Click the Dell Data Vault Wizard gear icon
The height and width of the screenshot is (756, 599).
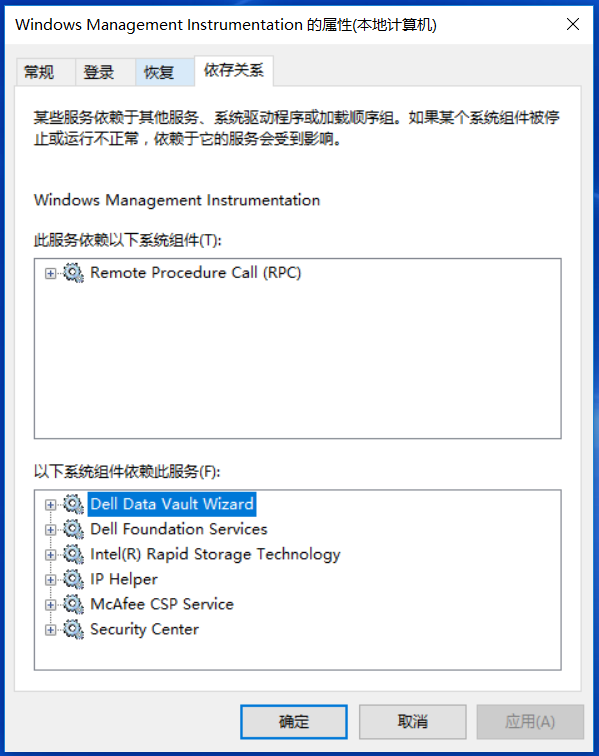pos(73,504)
